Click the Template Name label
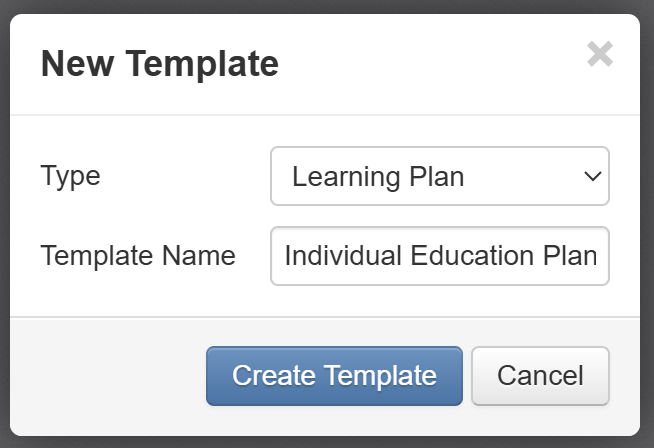 pyautogui.click(x=138, y=256)
